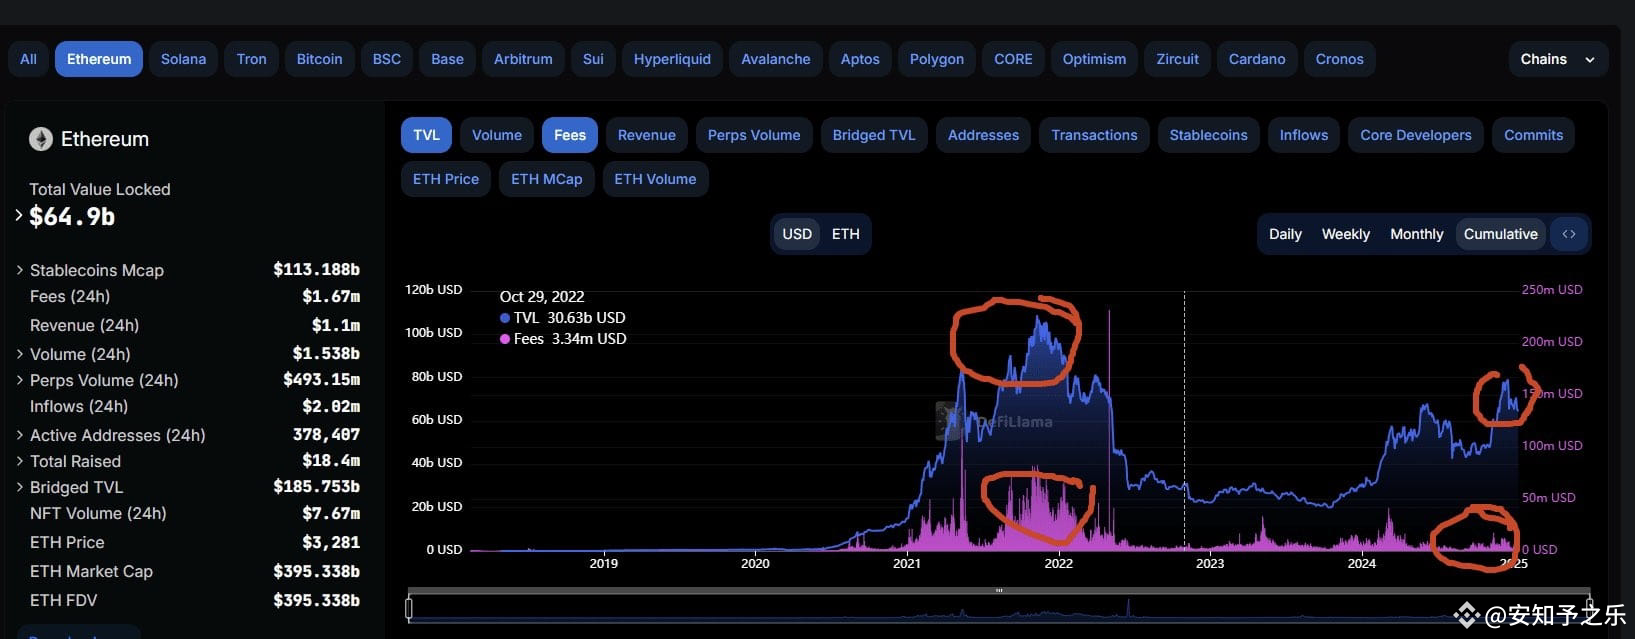Switch to the Tron chain
Viewport: 1635px width, 639px height.
pyautogui.click(x=252, y=59)
